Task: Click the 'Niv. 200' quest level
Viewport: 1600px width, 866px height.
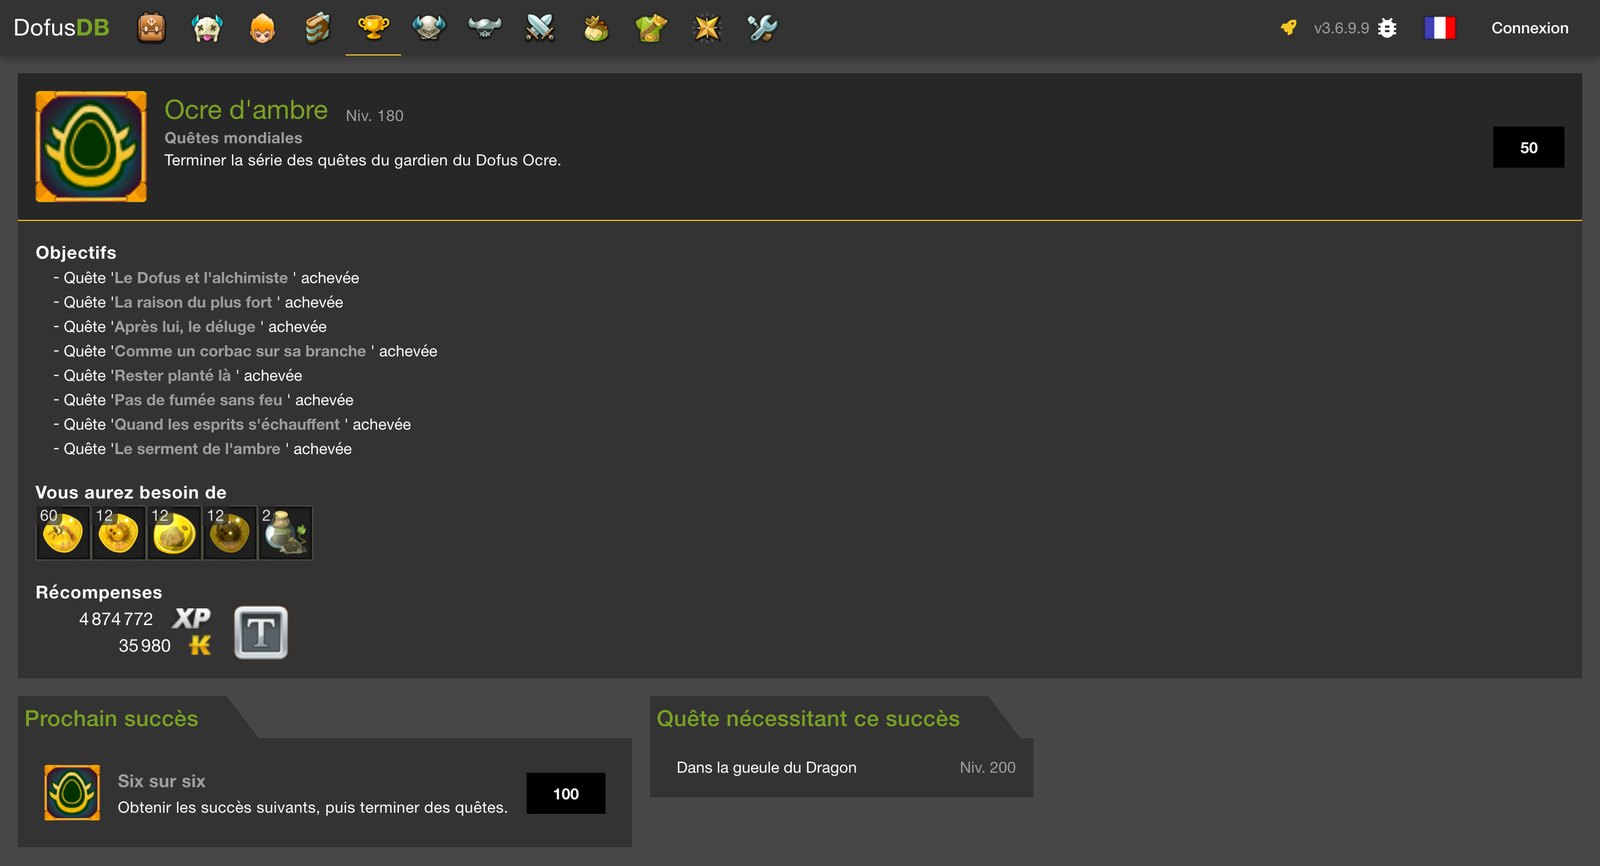Action: point(988,768)
